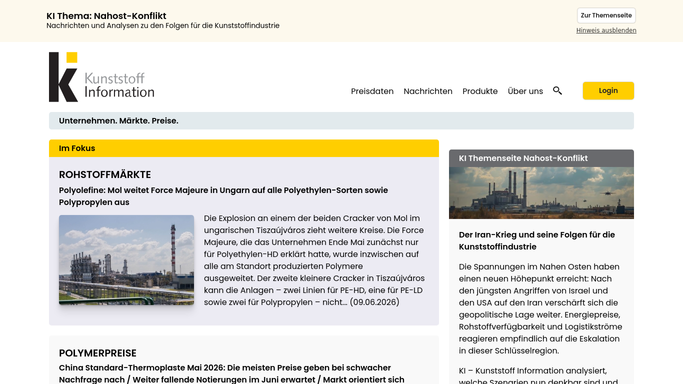Open the Über uns menu
The height and width of the screenshot is (384, 683).
click(525, 91)
